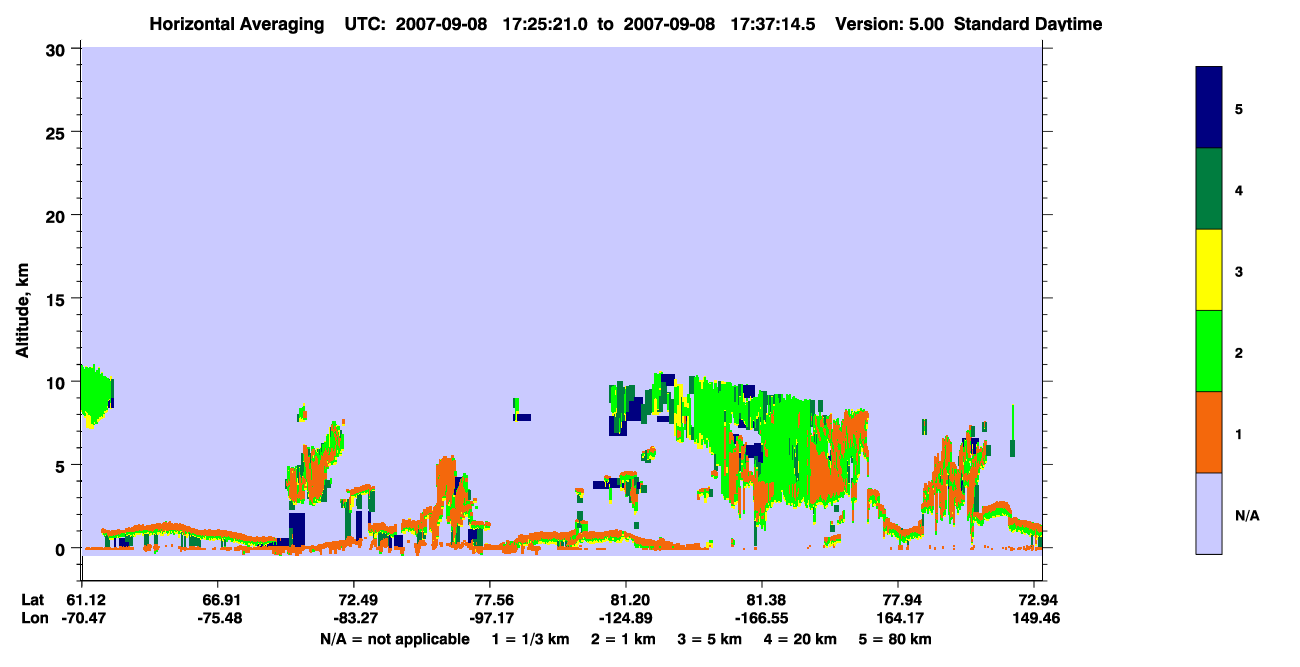Click the y-axis tick label 10

tap(58, 382)
